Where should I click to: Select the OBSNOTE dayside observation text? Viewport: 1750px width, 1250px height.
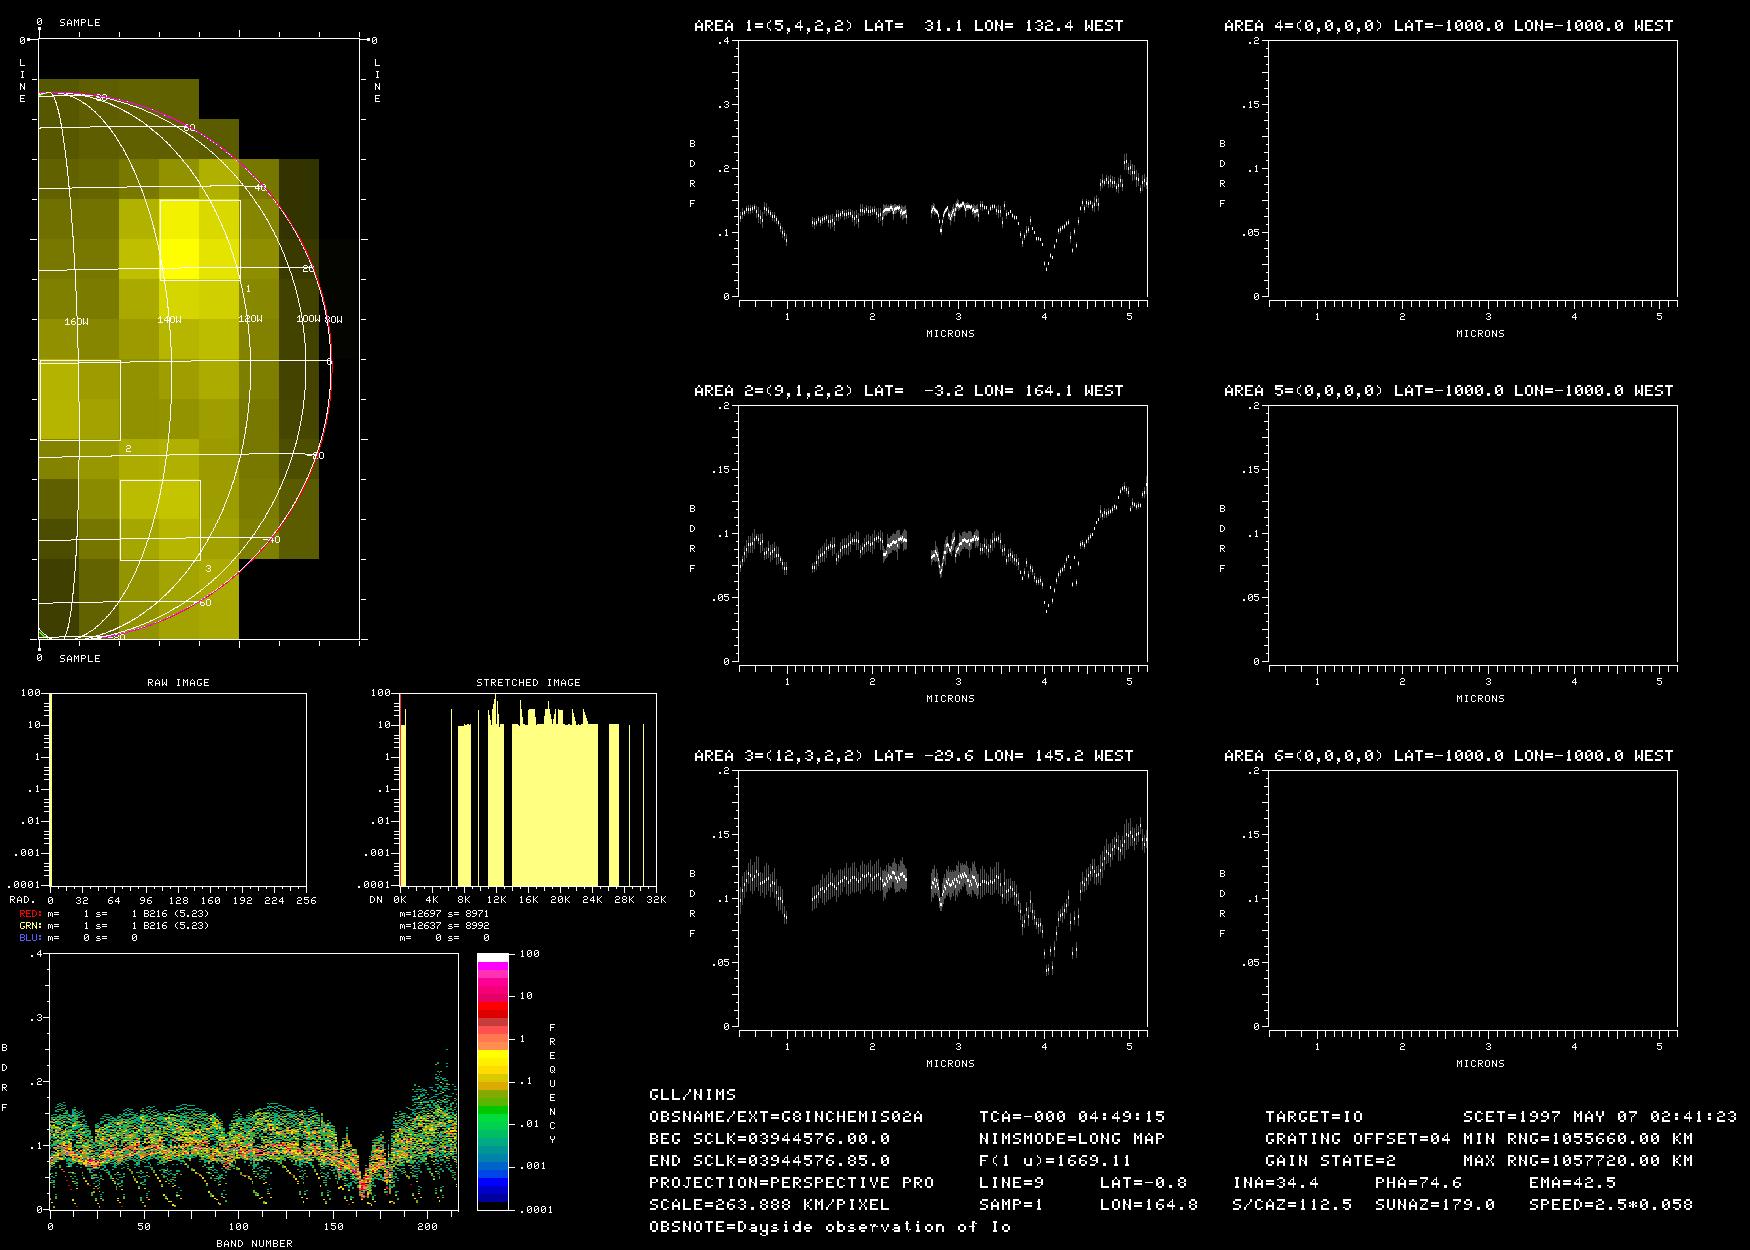(830, 1227)
